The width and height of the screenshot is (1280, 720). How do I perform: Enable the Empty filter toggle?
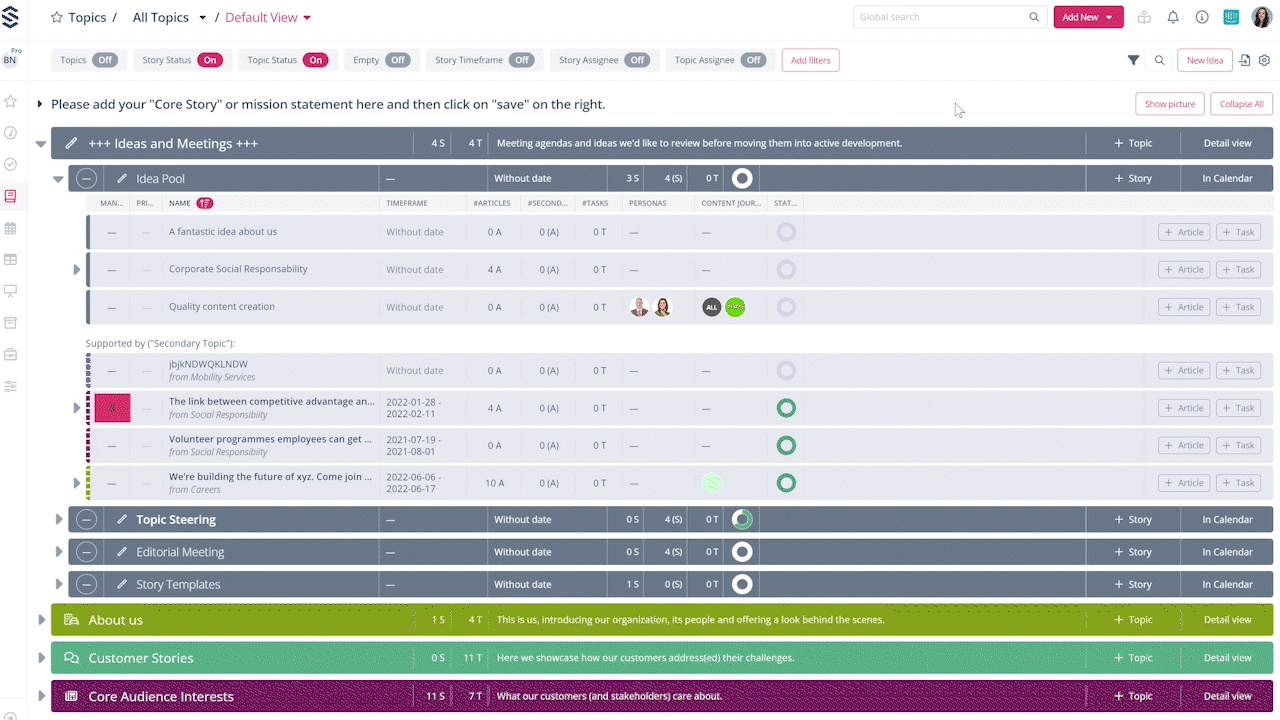point(398,60)
